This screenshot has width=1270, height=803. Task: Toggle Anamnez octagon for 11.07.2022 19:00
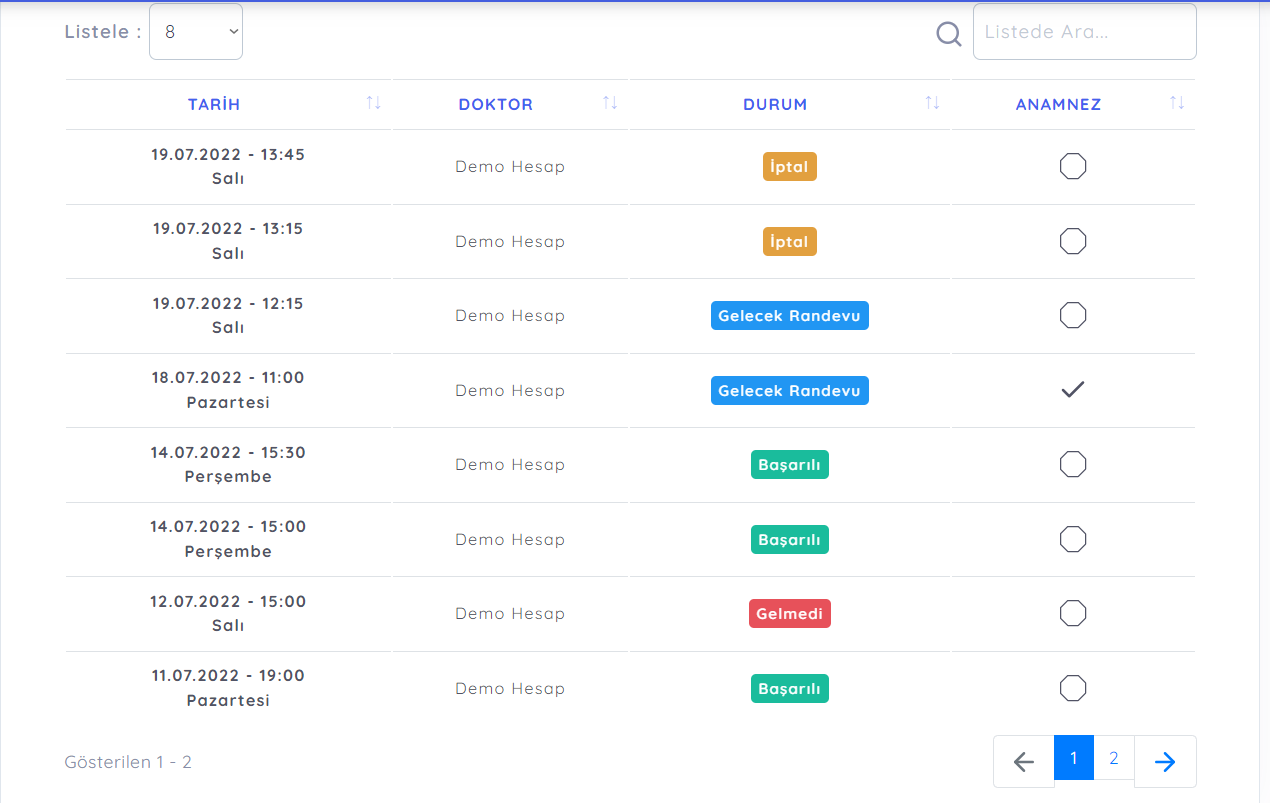tap(1073, 688)
